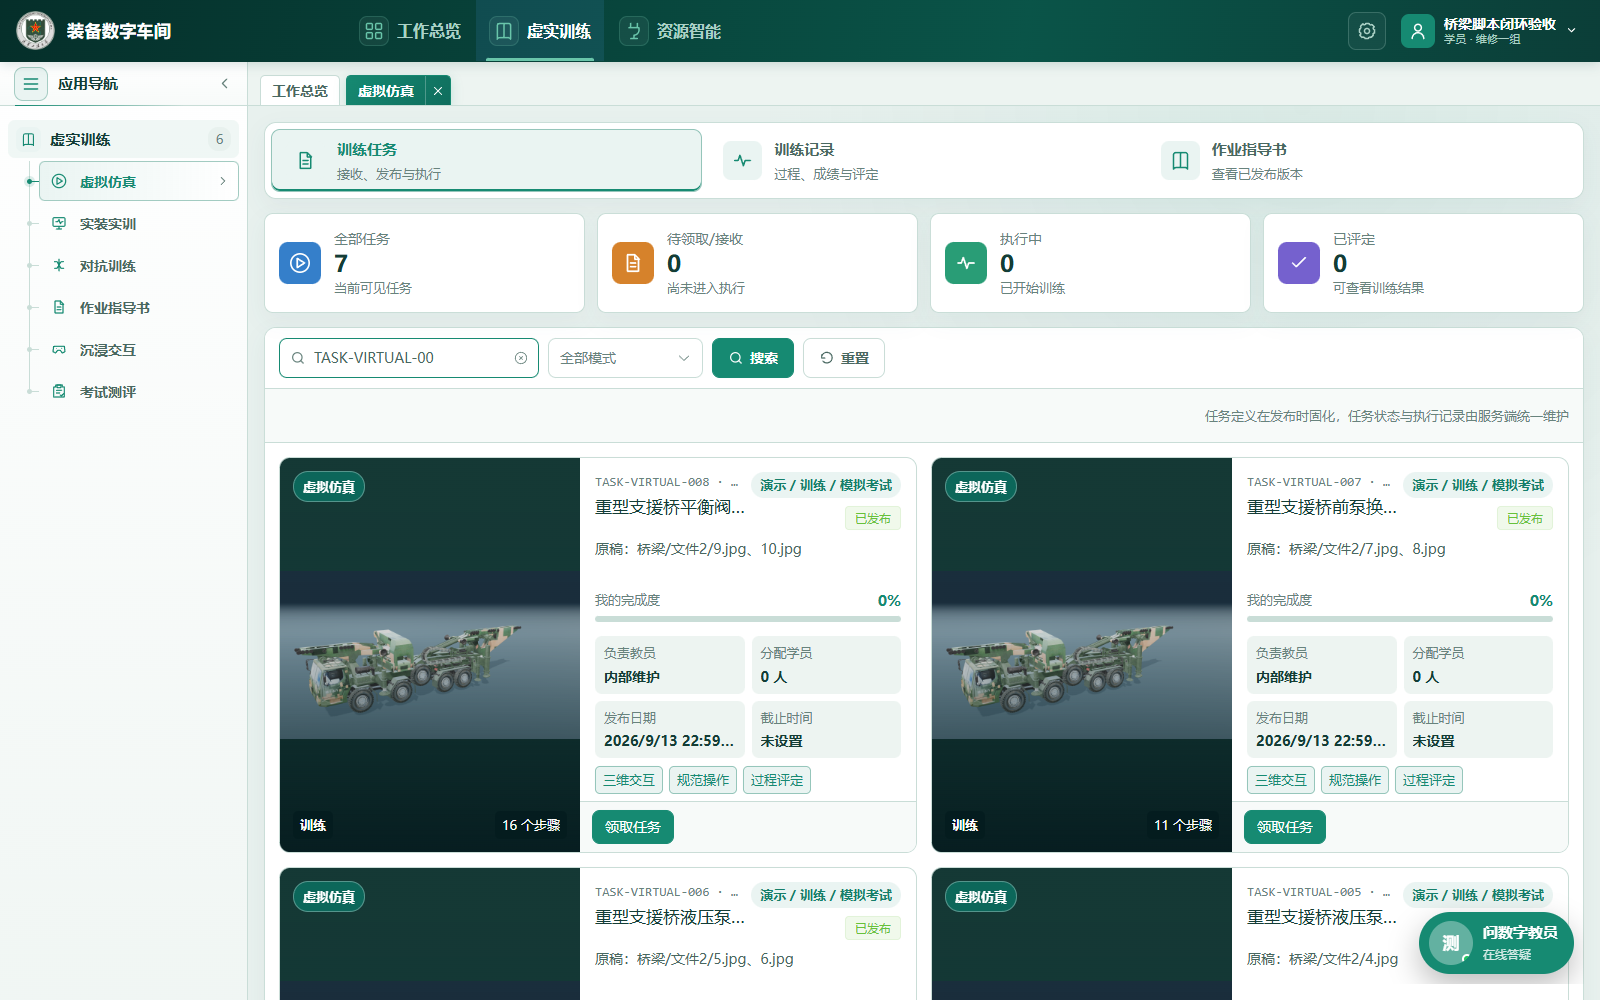Click the 考试测评 sidebar icon
The width and height of the screenshot is (1600, 1000).
click(59, 392)
